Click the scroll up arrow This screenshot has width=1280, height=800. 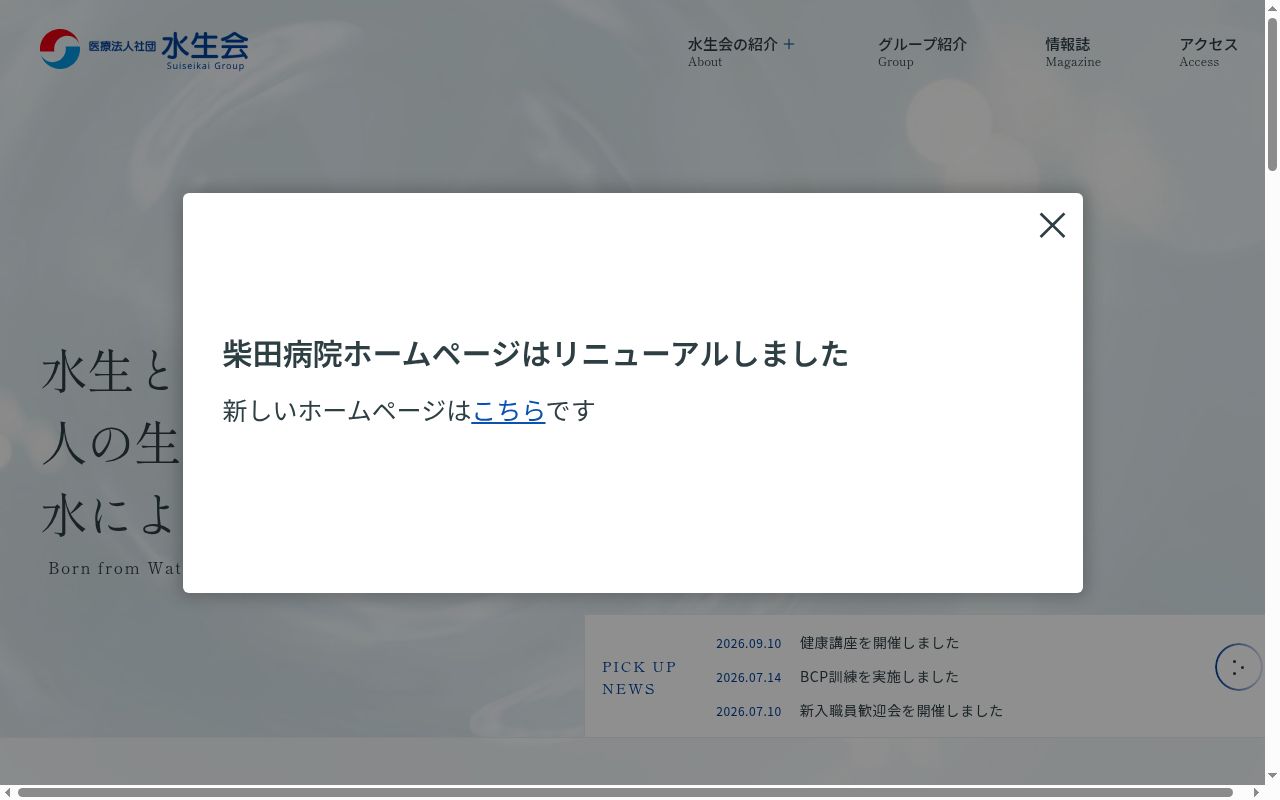coord(1272,8)
